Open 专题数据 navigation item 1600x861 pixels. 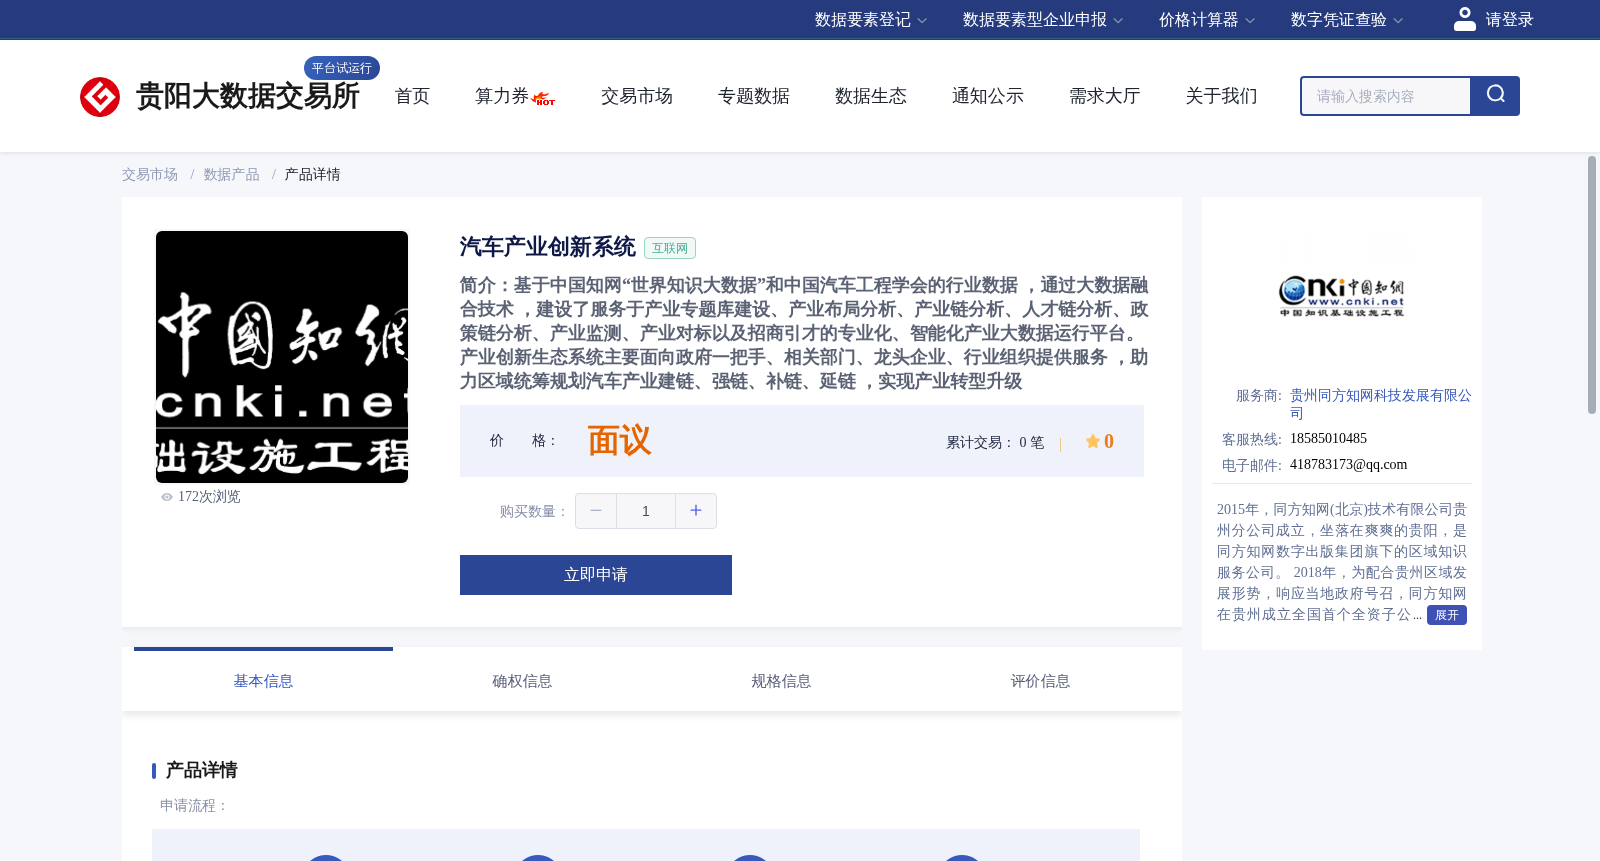coord(754,96)
